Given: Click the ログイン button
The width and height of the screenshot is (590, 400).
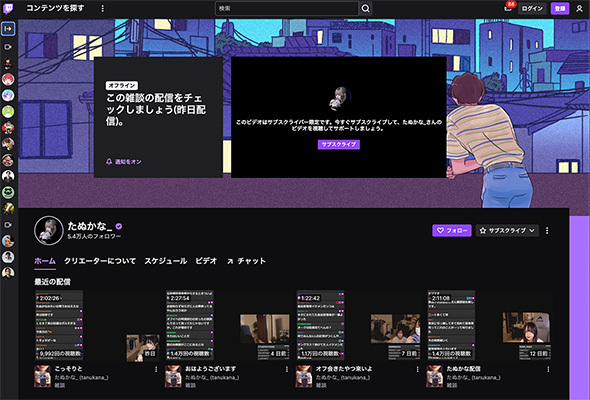Looking at the screenshot, I should pyautogui.click(x=532, y=8).
